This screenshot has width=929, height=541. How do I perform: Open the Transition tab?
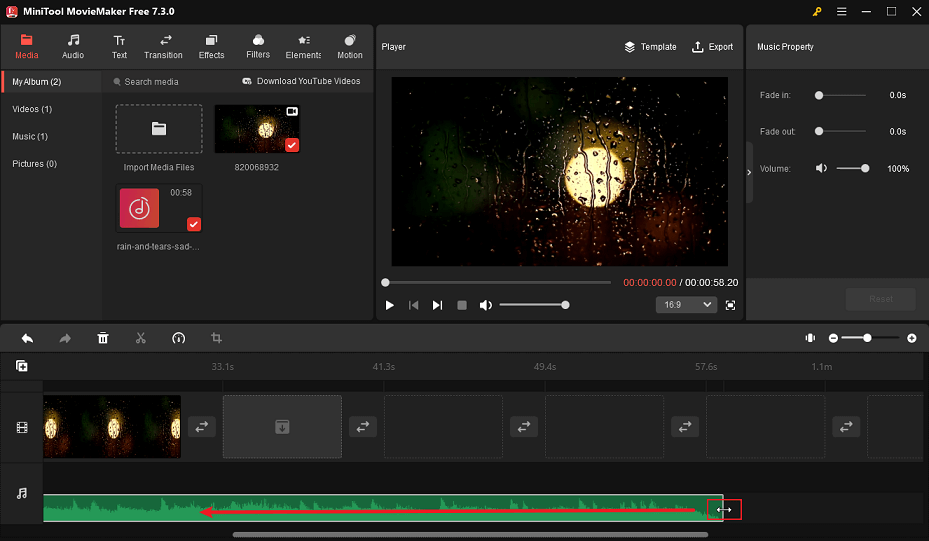tap(163, 46)
